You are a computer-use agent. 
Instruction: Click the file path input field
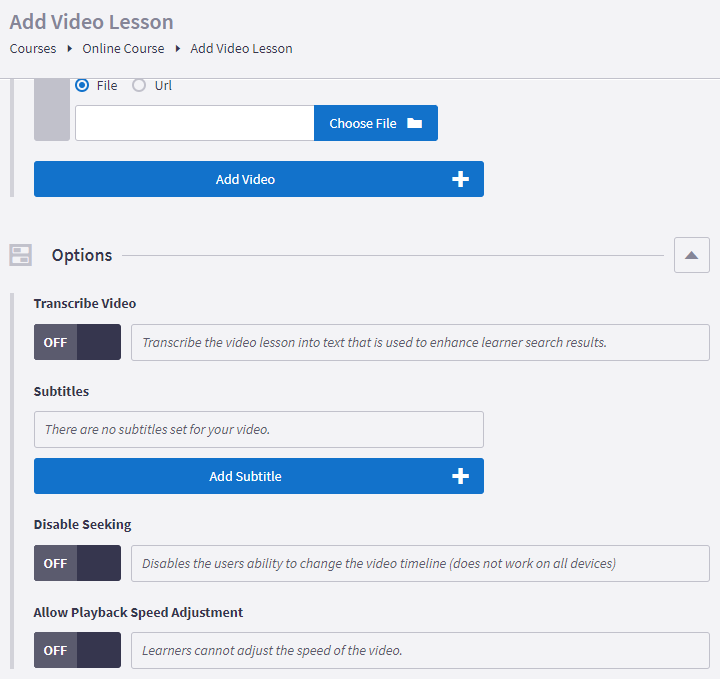[x=194, y=124]
